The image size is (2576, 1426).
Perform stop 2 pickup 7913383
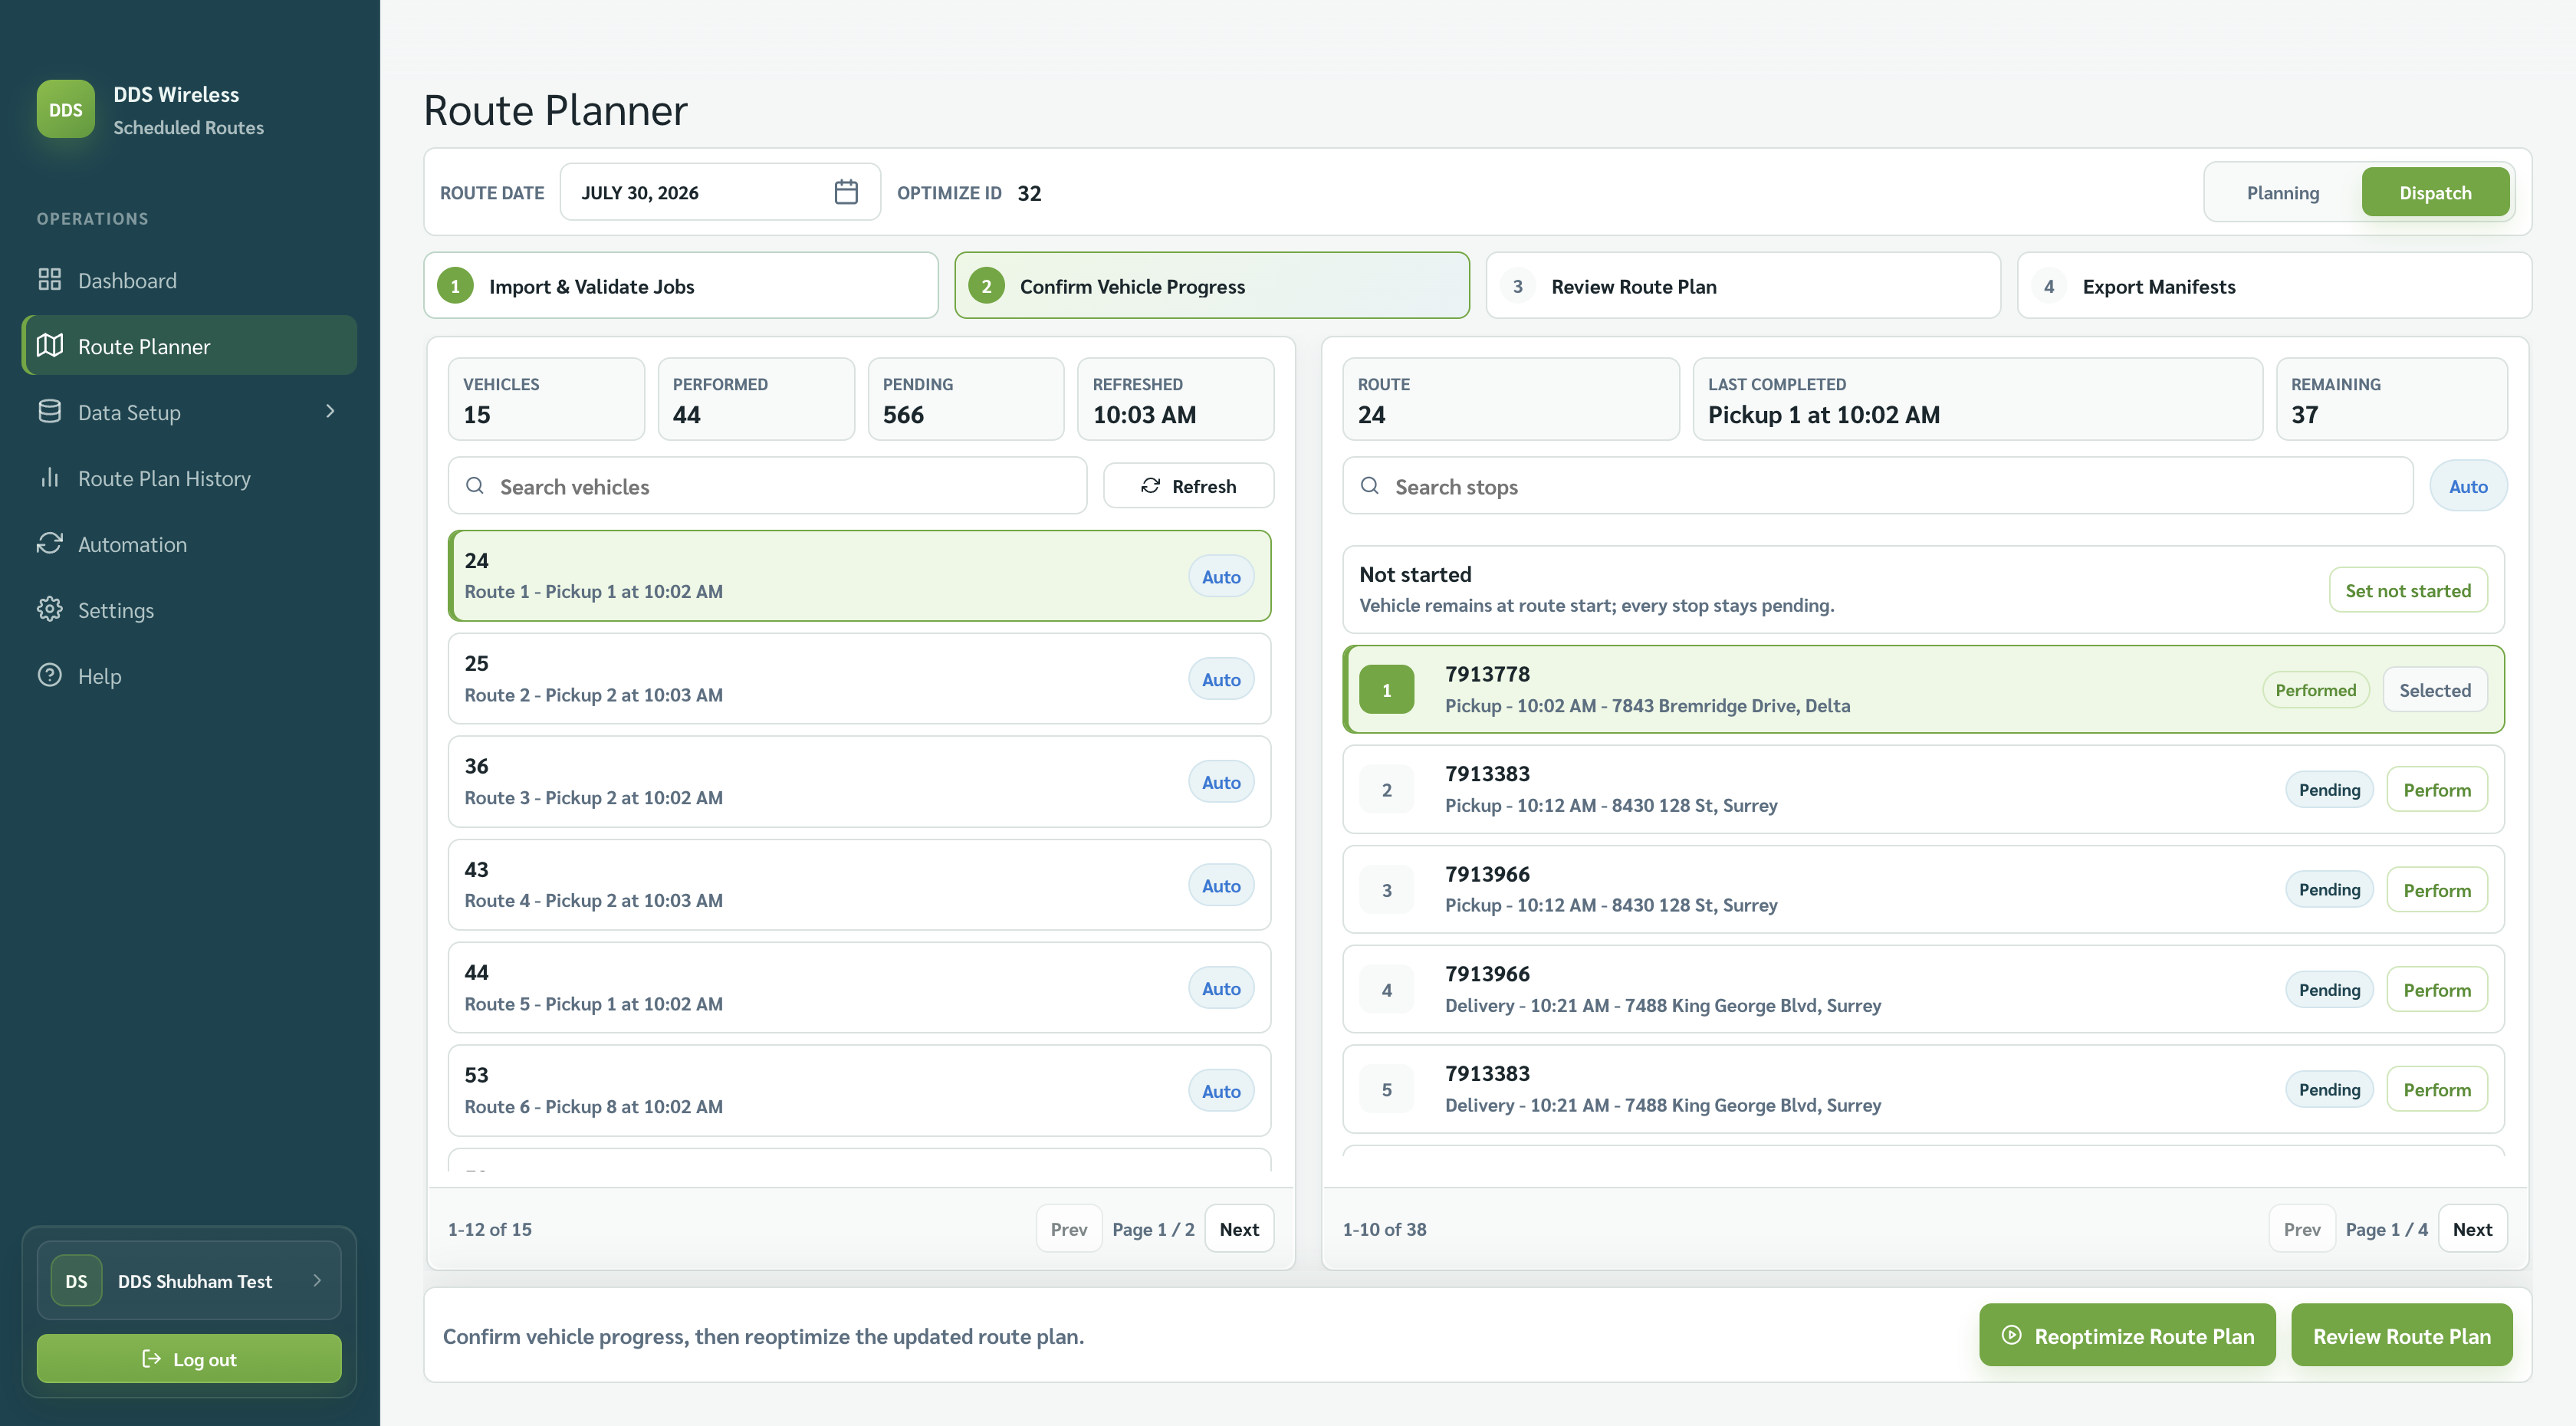[2437, 790]
